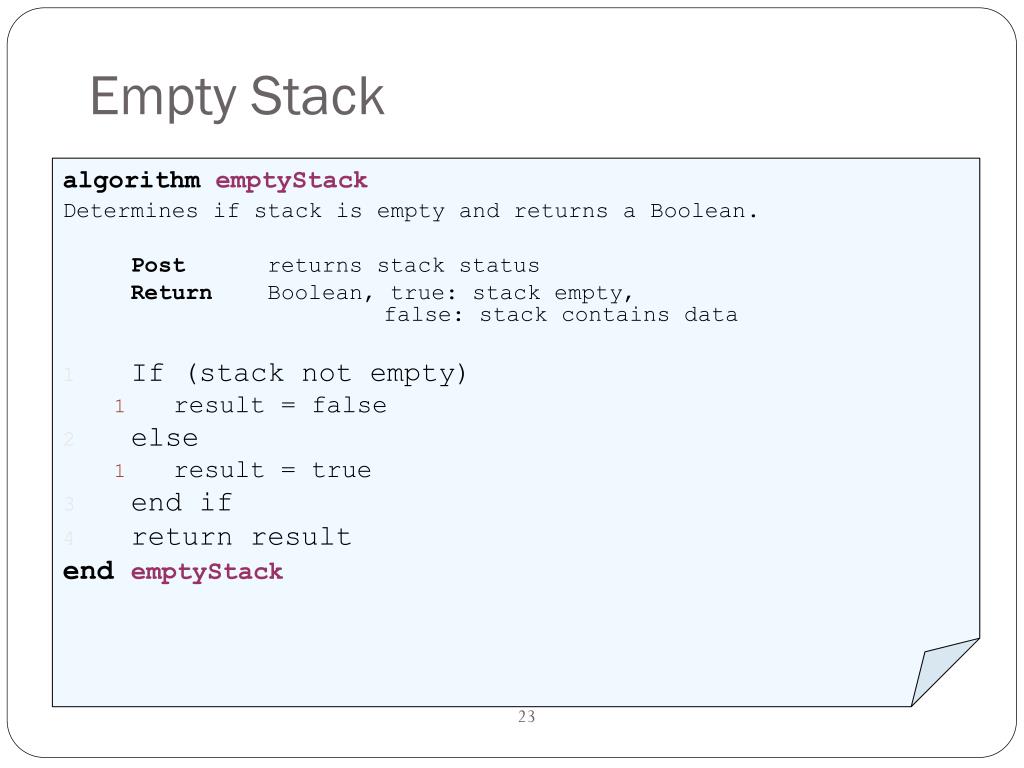Click the slide number 23
The width and height of the screenshot is (1024, 768).
tap(526, 716)
